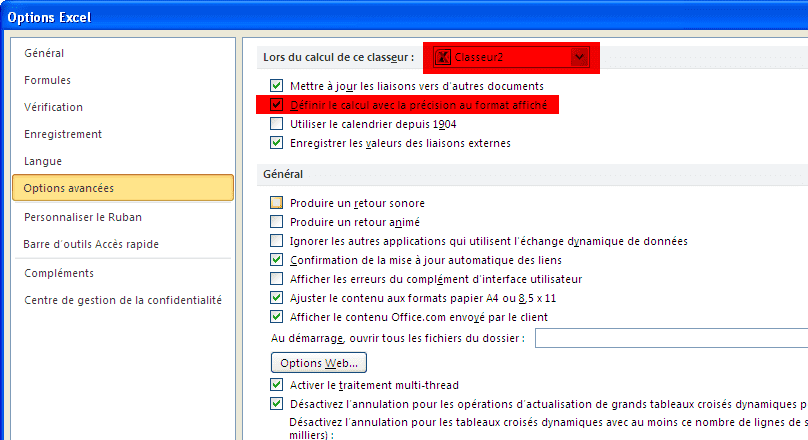The height and width of the screenshot is (440, 808).
Task: Click the startup folder path input field
Action: pyautogui.click(x=671, y=339)
